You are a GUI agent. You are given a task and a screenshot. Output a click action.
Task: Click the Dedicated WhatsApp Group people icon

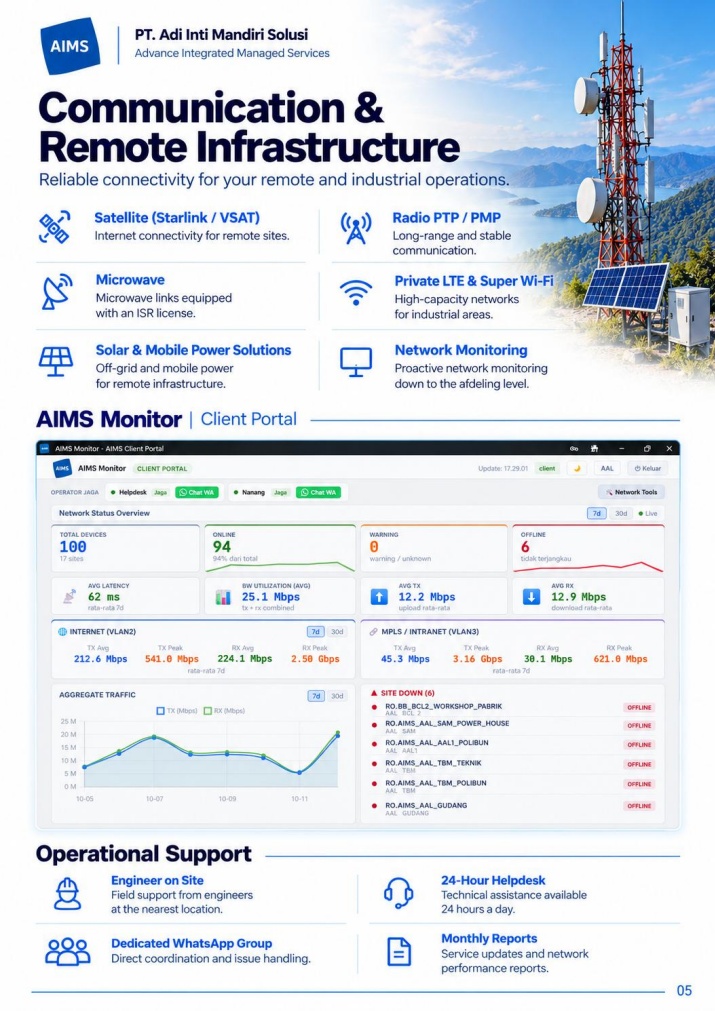click(68, 951)
